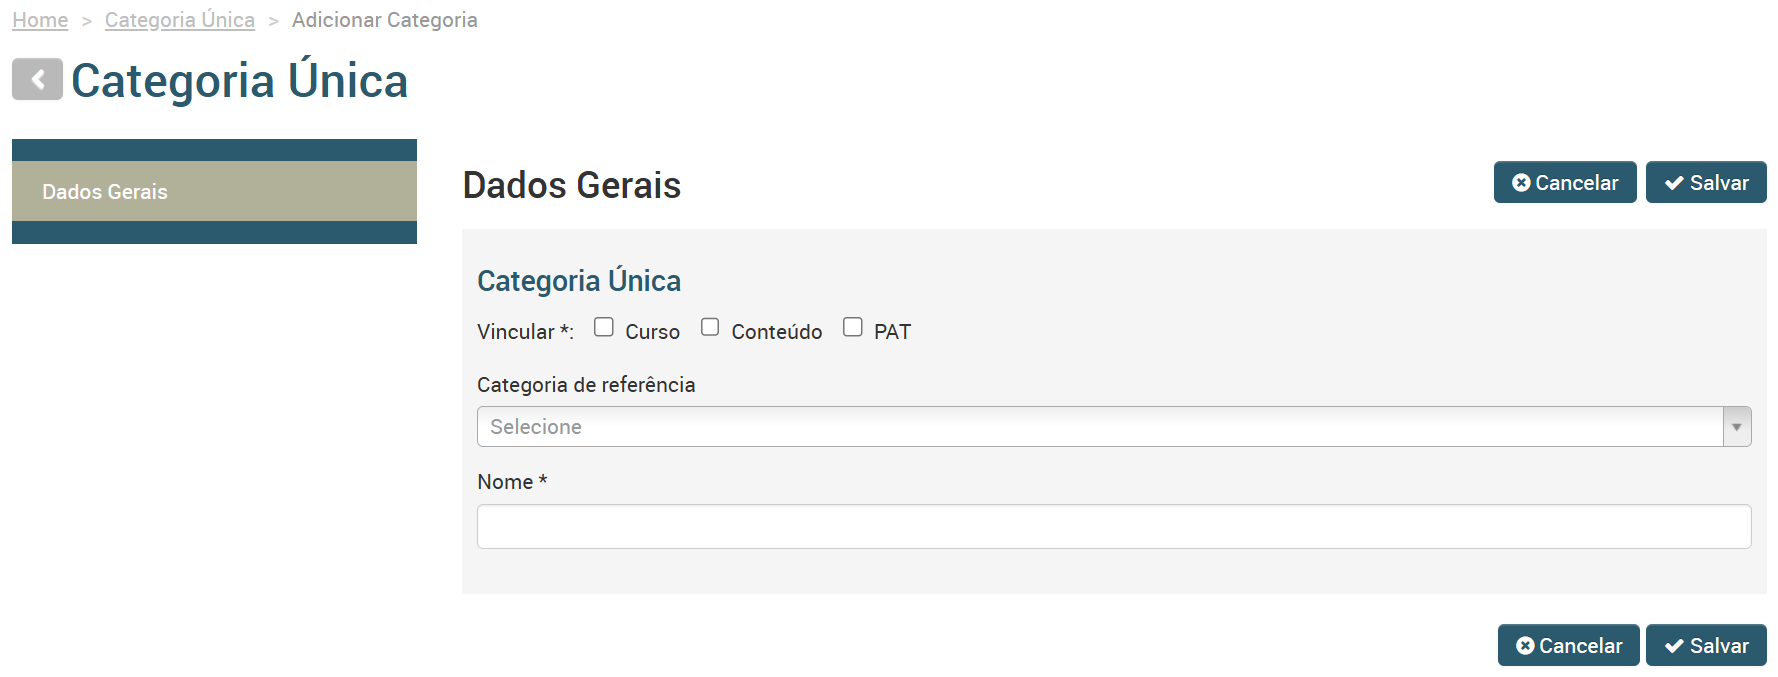Viewport: 1778px width, 677px height.
Task: Click the checkmark icon on top Salvar button
Action: coord(1674,183)
